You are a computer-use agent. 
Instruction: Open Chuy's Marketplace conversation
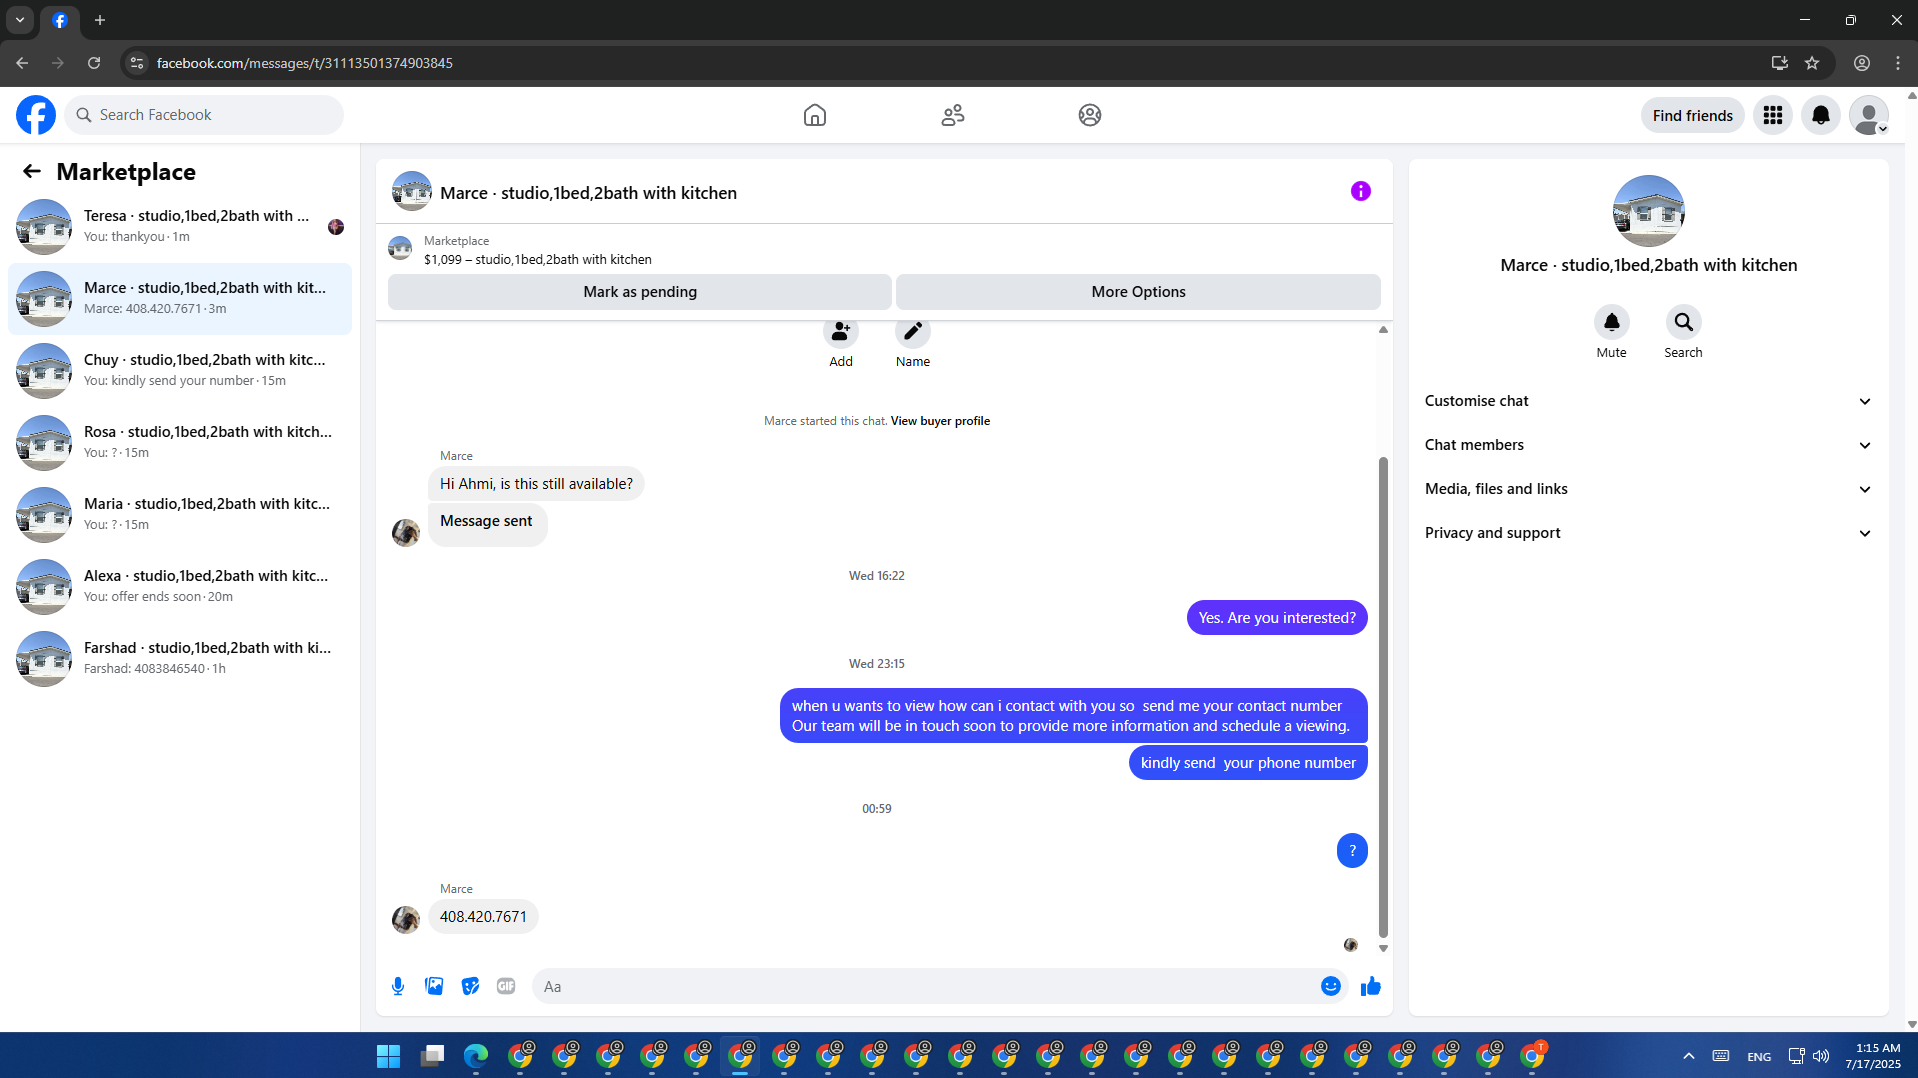click(180, 371)
